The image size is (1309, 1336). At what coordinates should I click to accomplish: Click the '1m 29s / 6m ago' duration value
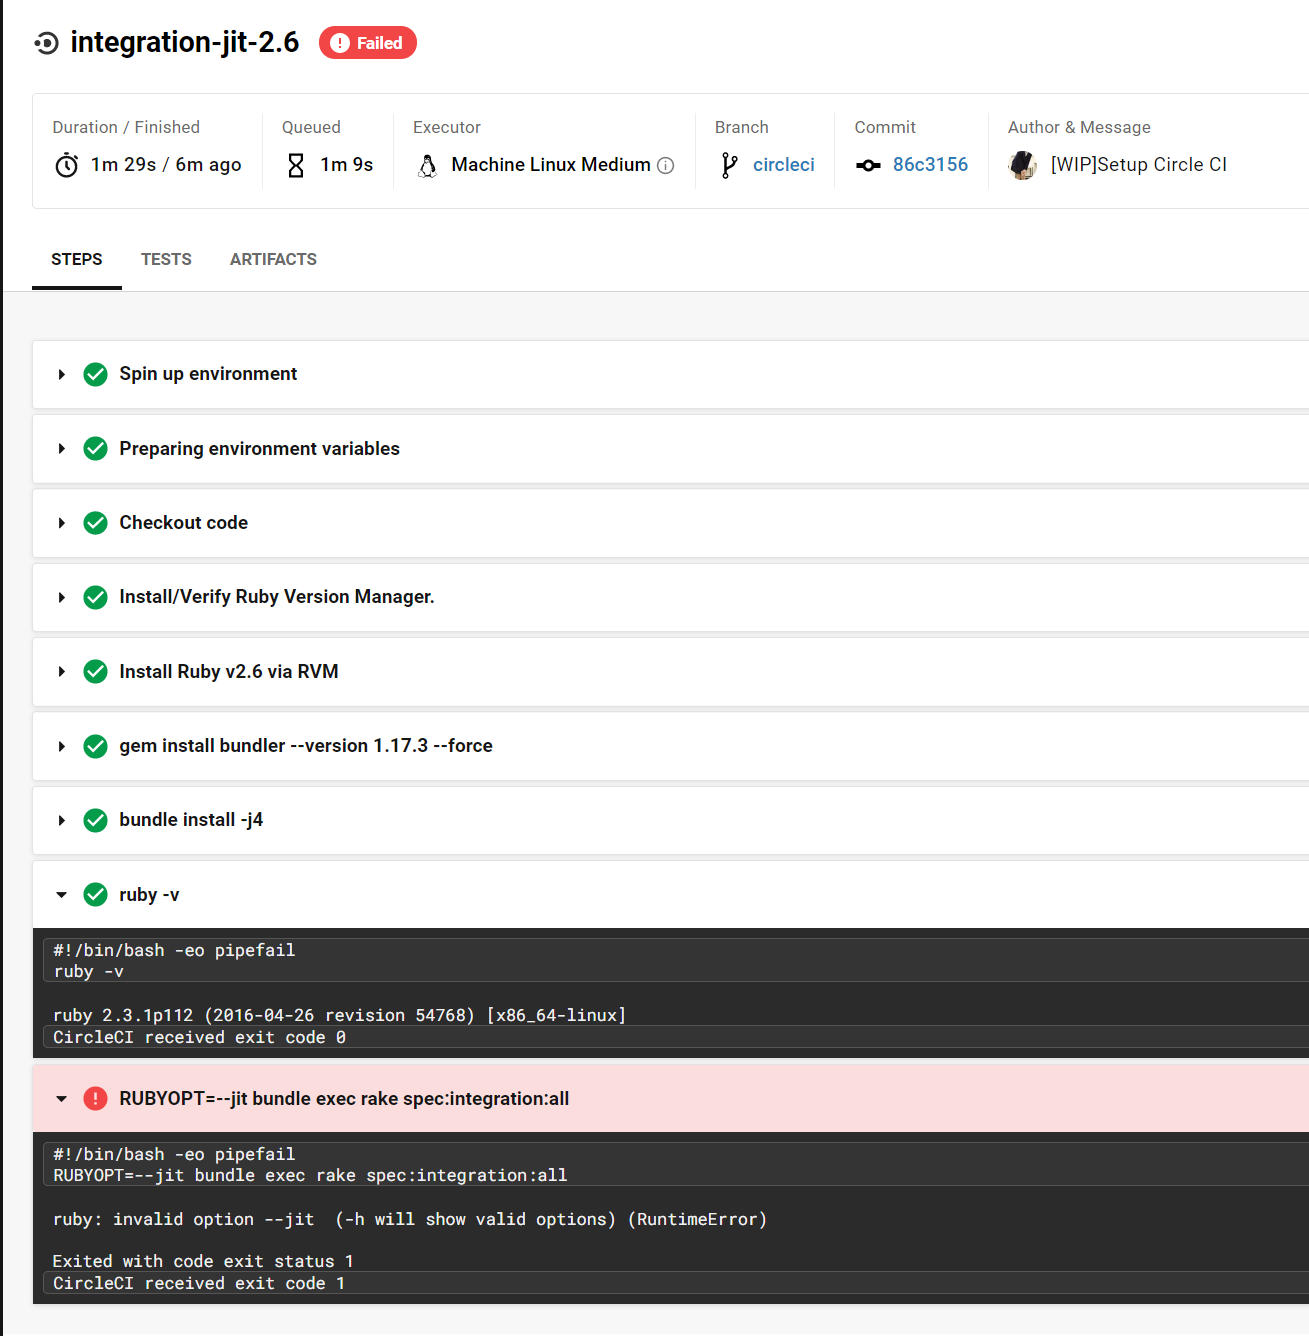coord(166,165)
